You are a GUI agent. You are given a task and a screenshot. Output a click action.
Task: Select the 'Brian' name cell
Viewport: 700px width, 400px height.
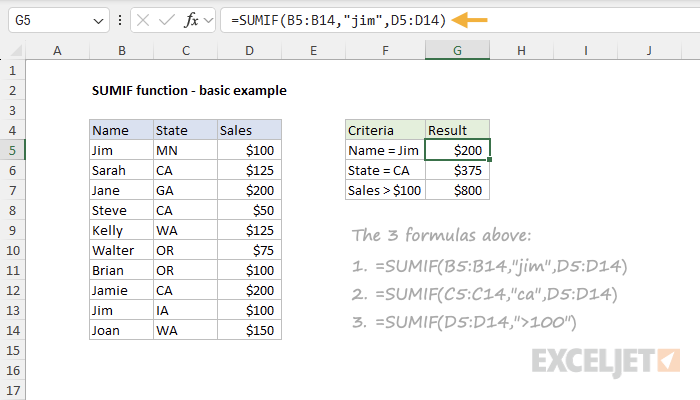tap(121, 271)
